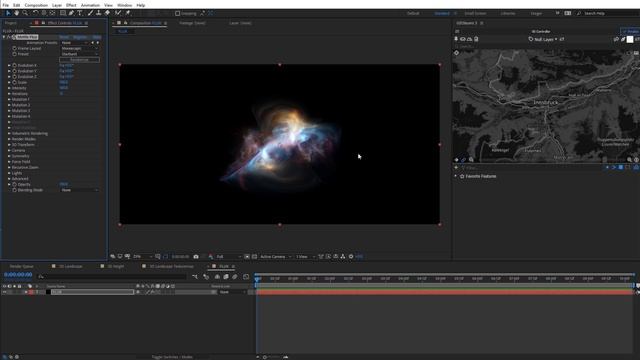This screenshot has width=640, height=360.
Task: Click the diamond icon above the map
Action: click(456, 53)
